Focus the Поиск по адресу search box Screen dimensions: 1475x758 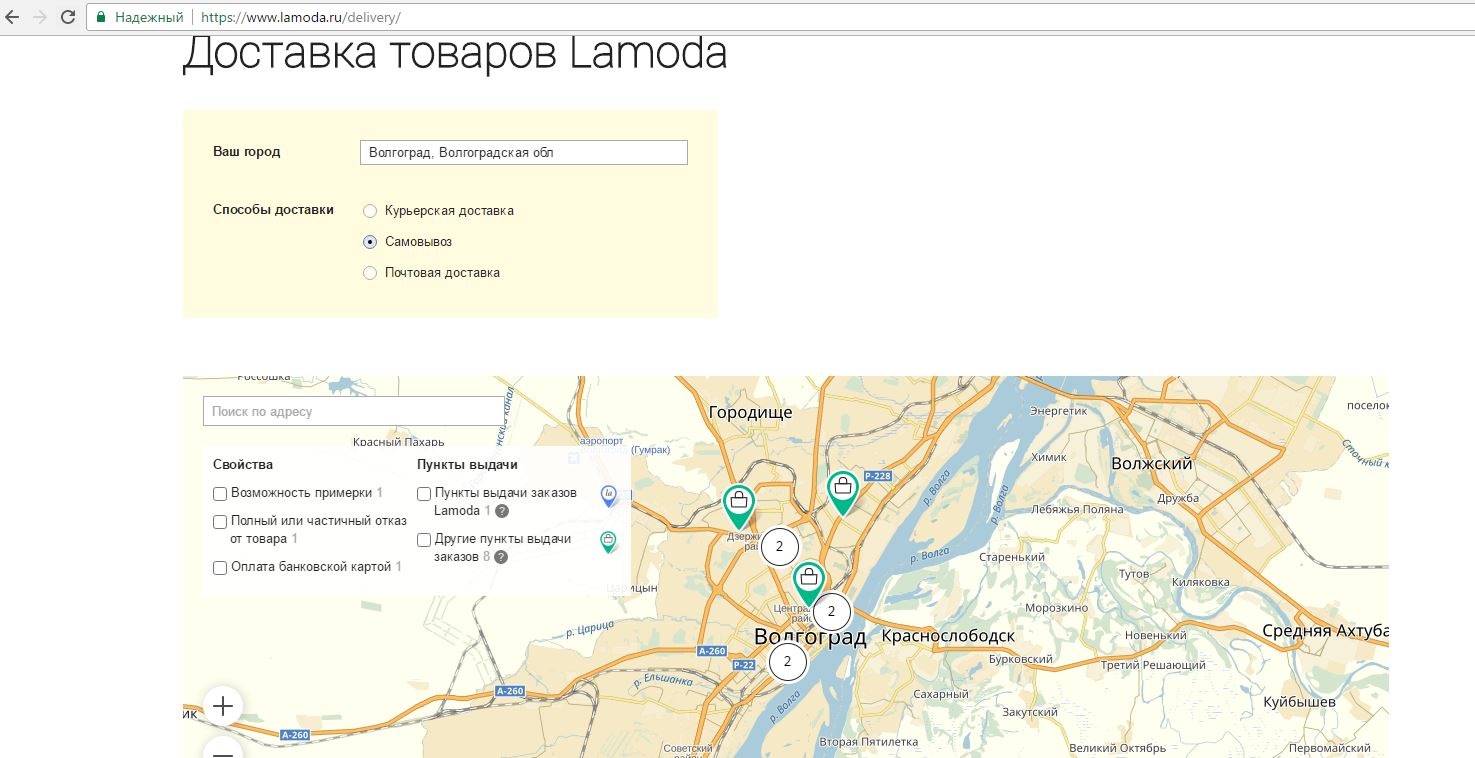354,411
